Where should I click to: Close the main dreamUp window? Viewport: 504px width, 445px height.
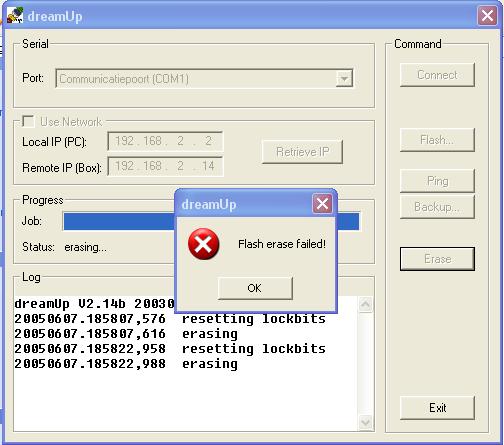pyautogui.click(x=487, y=16)
